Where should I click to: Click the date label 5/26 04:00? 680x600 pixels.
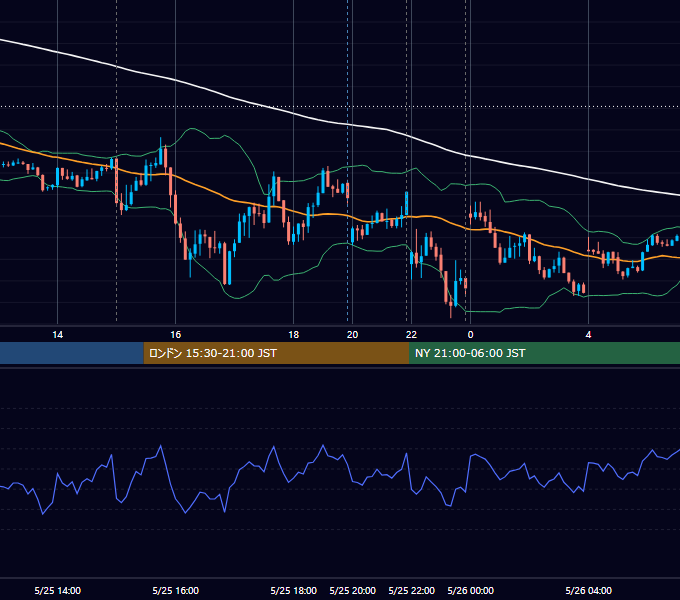(588, 590)
